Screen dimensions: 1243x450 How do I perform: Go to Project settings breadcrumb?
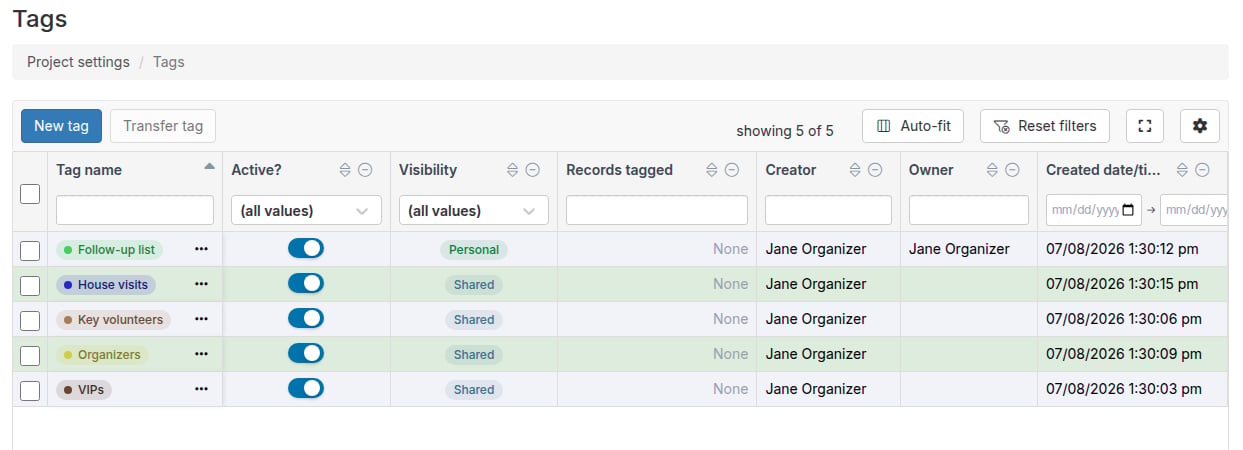(78, 62)
